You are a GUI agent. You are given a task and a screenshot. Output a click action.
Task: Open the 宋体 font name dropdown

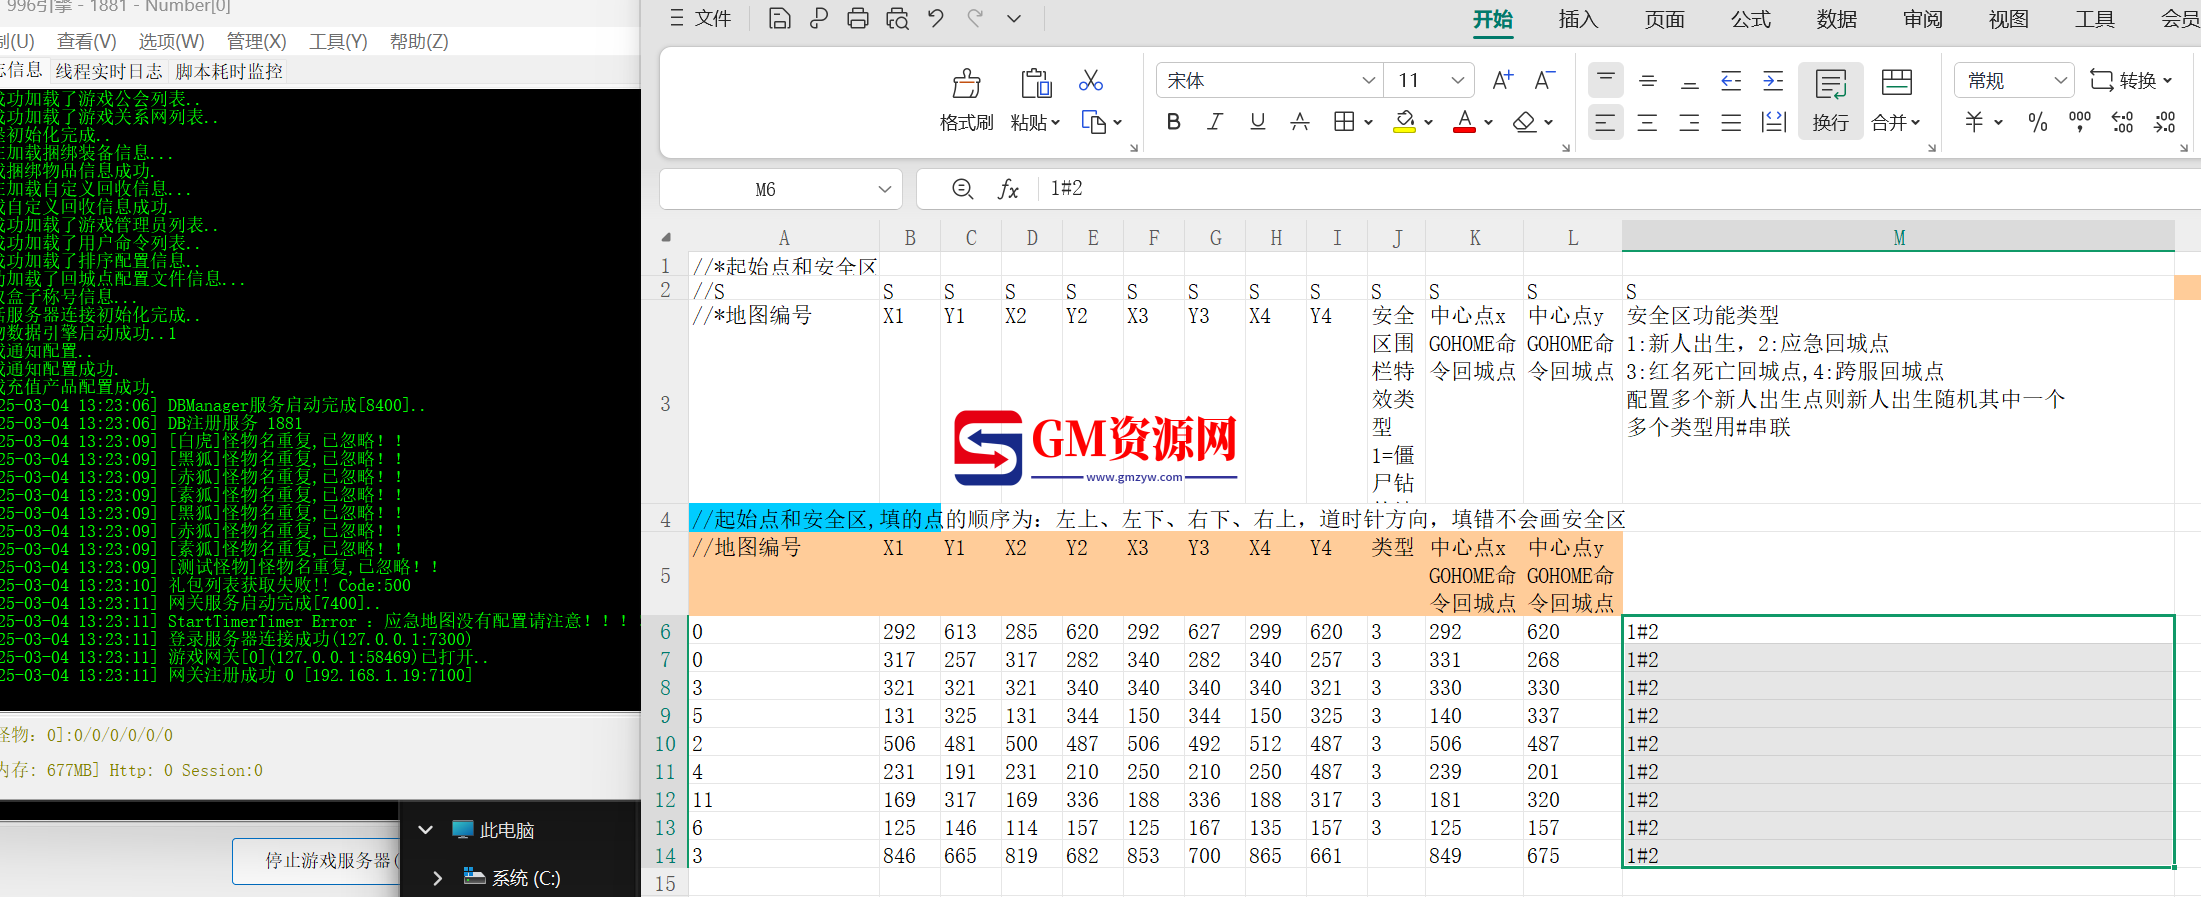pyautogui.click(x=1368, y=80)
